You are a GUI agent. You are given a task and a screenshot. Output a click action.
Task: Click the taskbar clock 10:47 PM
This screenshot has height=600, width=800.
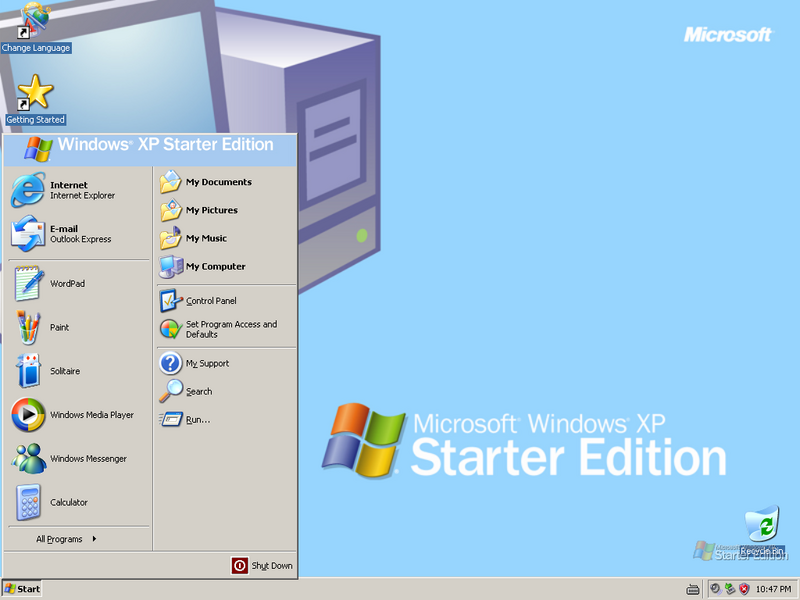coord(773,589)
